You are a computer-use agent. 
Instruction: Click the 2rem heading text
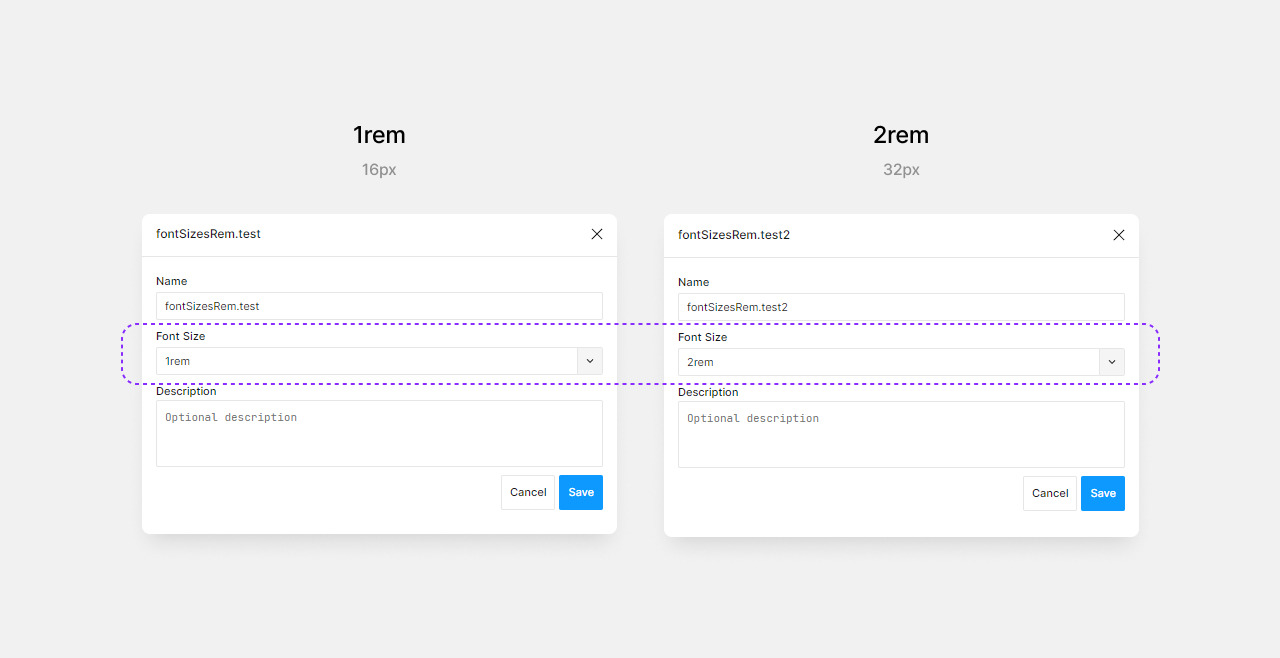[x=901, y=135]
